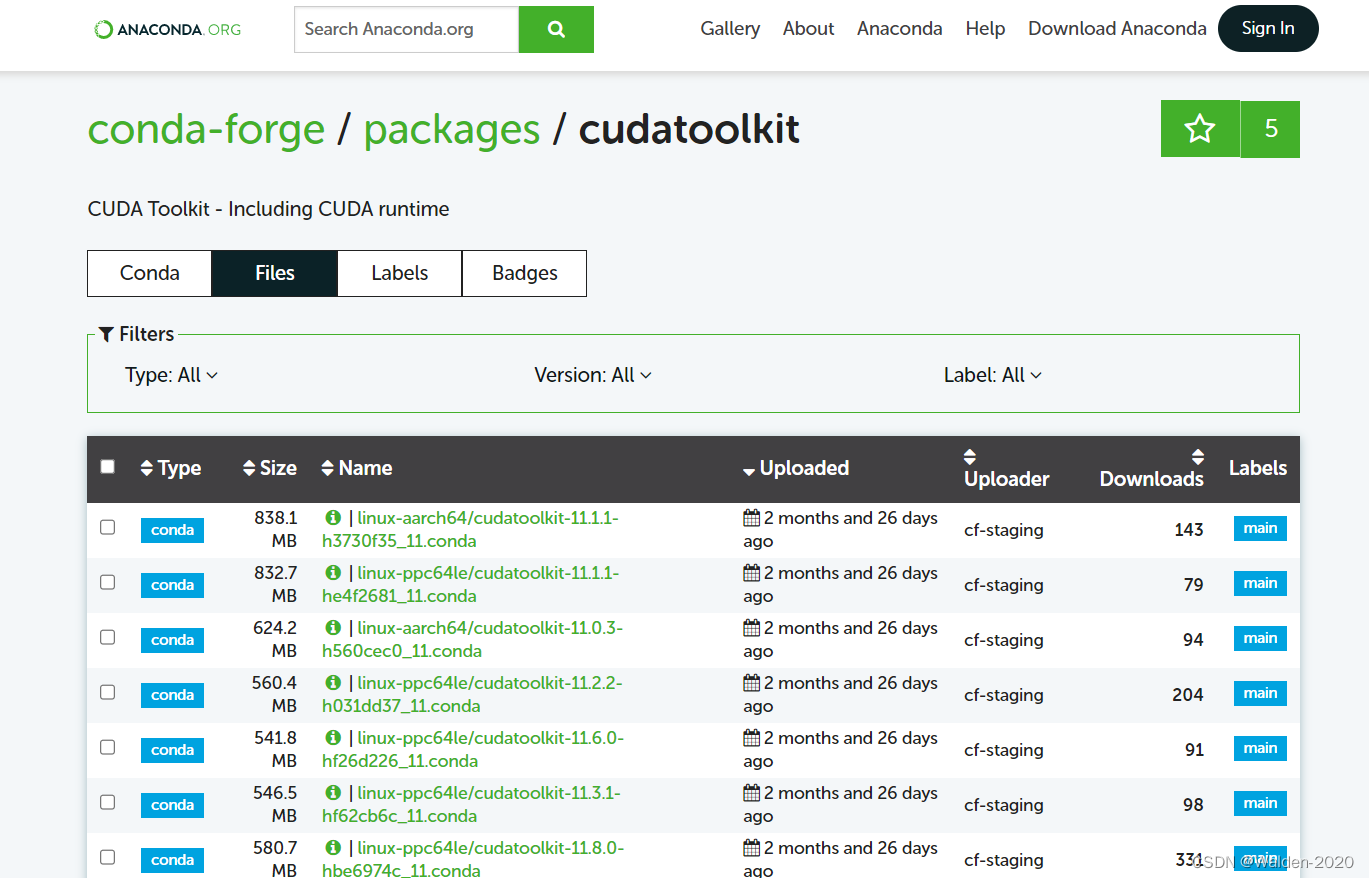Open linux-aarch64/cudatoolkit-11.0.3-h560cec0_11.conda file link
1369x878 pixels.
pyautogui.click(x=472, y=639)
